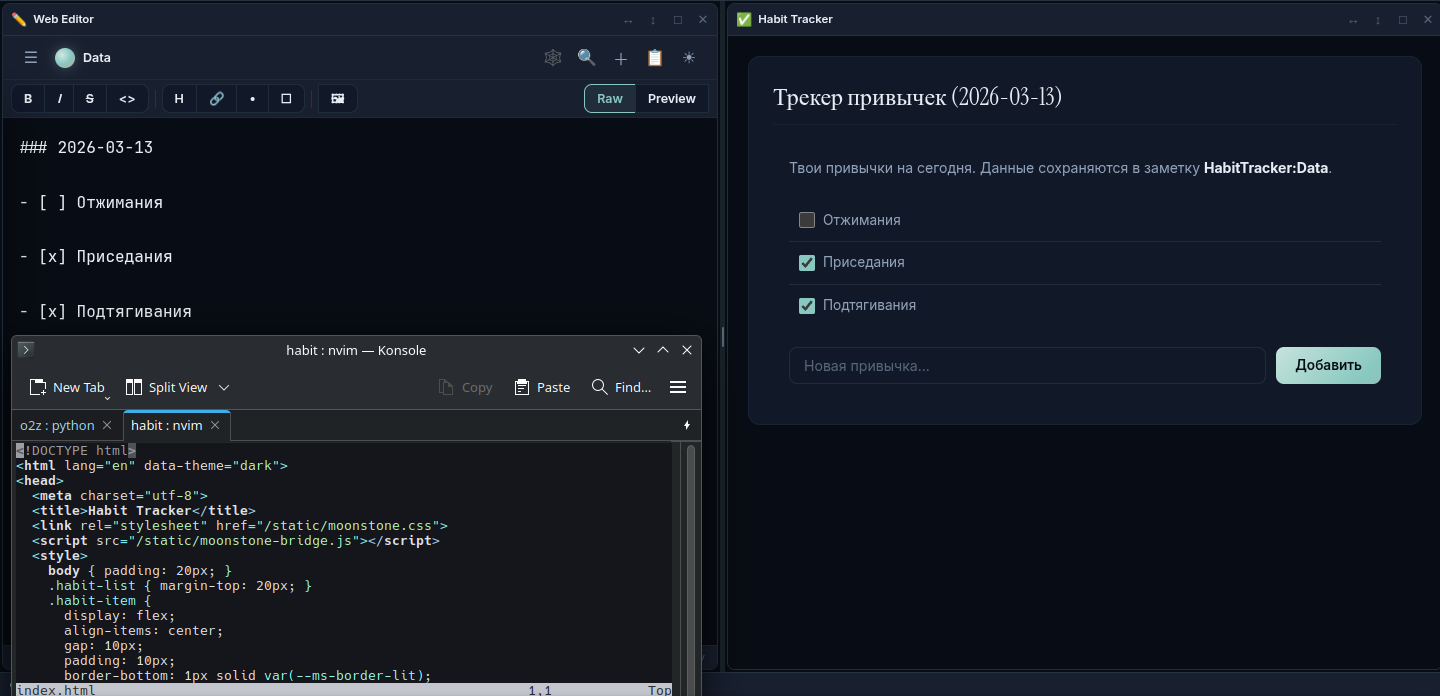The width and height of the screenshot is (1440, 696).
Task: Check the Отжимания habit checkbox
Action: [807, 220]
